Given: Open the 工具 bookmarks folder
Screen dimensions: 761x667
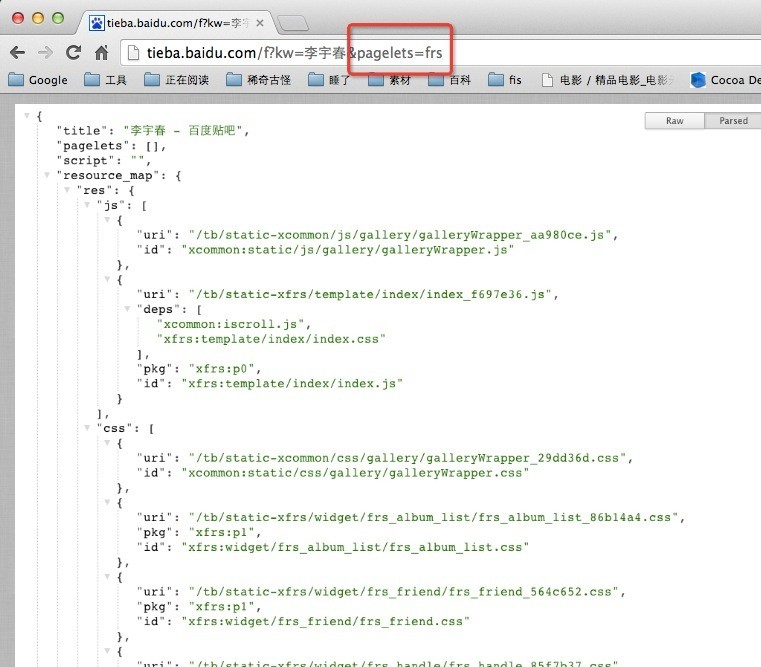Looking at the screenshot, I should (x=105, y=80).
